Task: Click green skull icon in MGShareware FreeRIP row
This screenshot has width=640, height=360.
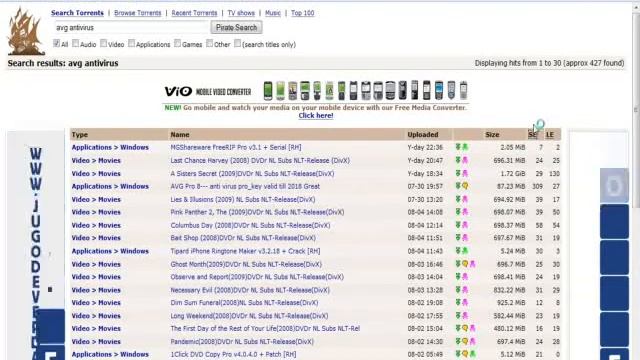Action: pos(465,147)
